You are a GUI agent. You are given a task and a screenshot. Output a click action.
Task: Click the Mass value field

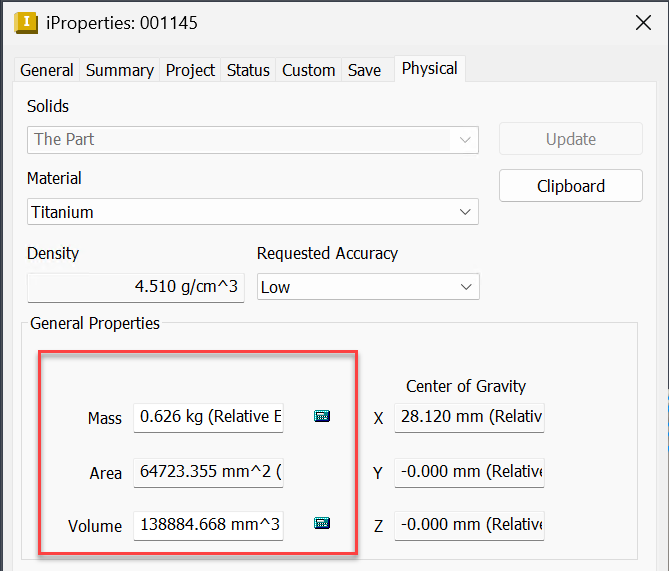click(x=208, y=417)
